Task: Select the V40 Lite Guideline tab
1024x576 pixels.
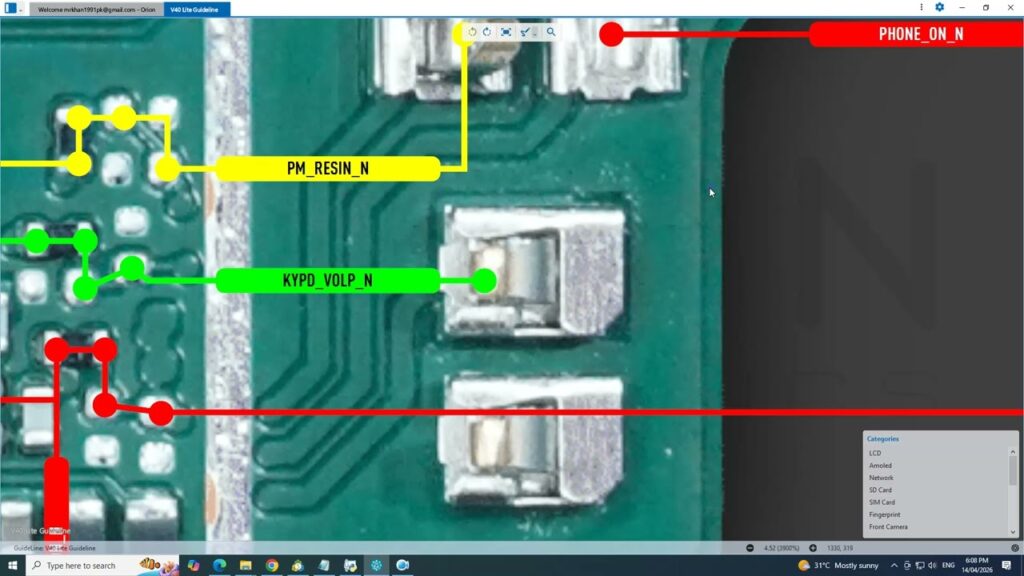Action: click(197, 9)
